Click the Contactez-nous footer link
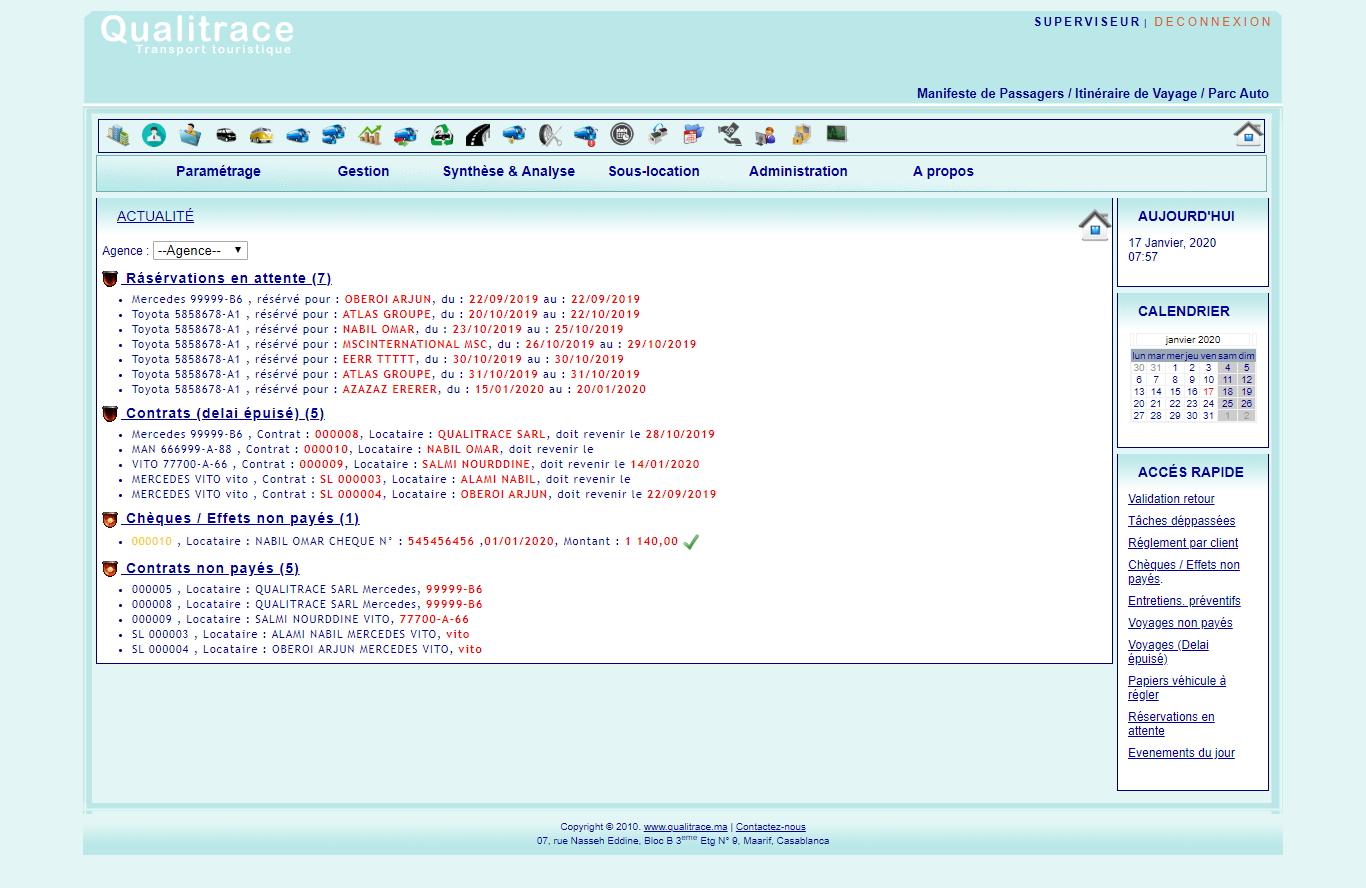 click(770, 827)
